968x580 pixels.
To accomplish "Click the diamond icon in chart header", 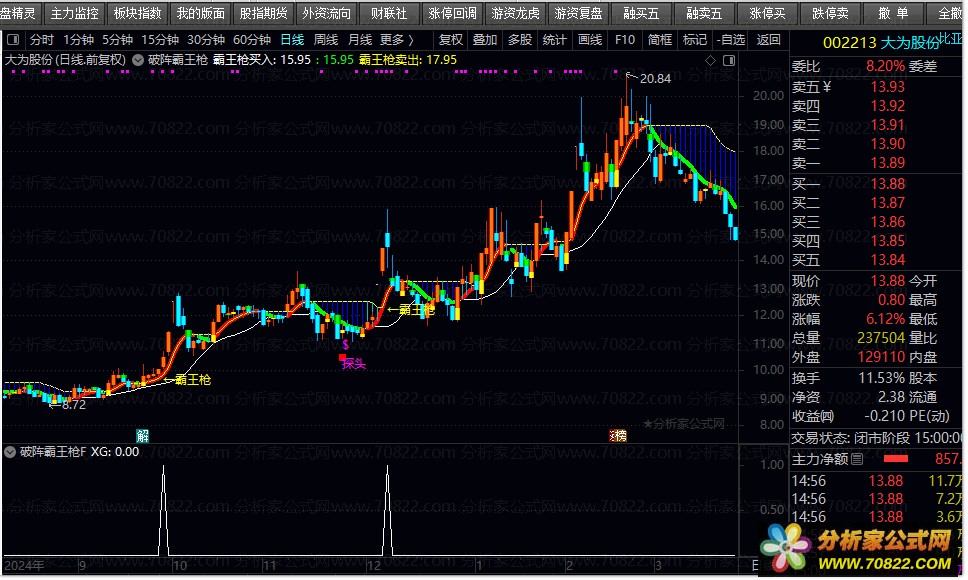I will coord(711,60).
